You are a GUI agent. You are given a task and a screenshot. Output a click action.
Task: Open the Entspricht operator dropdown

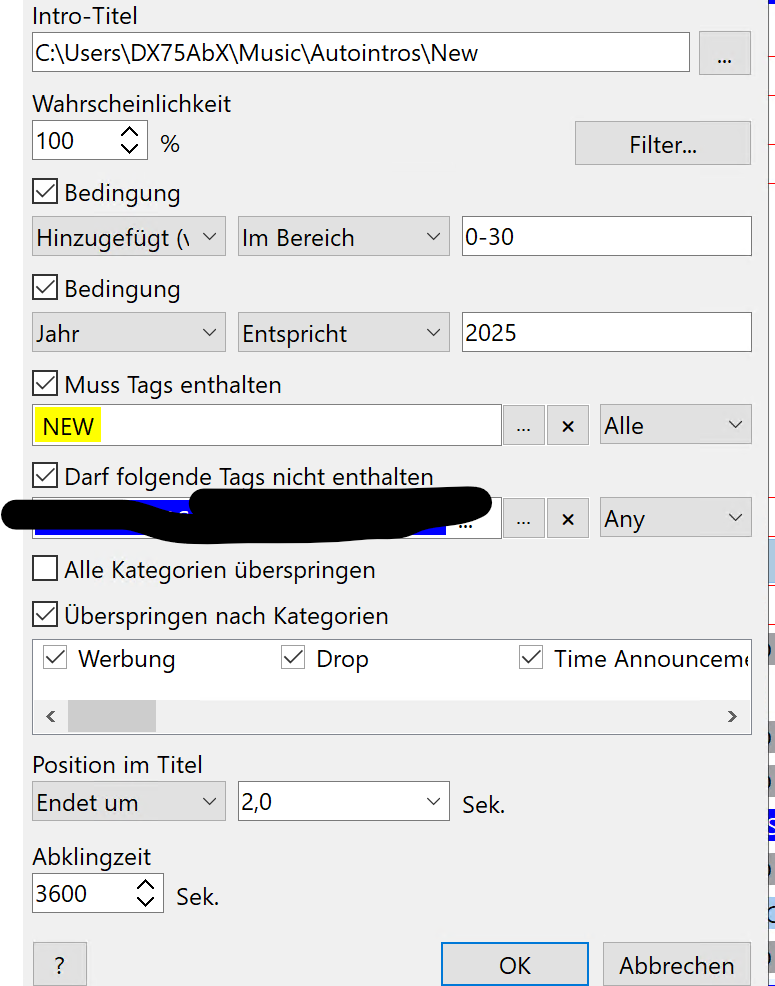[x=343, y=332]
